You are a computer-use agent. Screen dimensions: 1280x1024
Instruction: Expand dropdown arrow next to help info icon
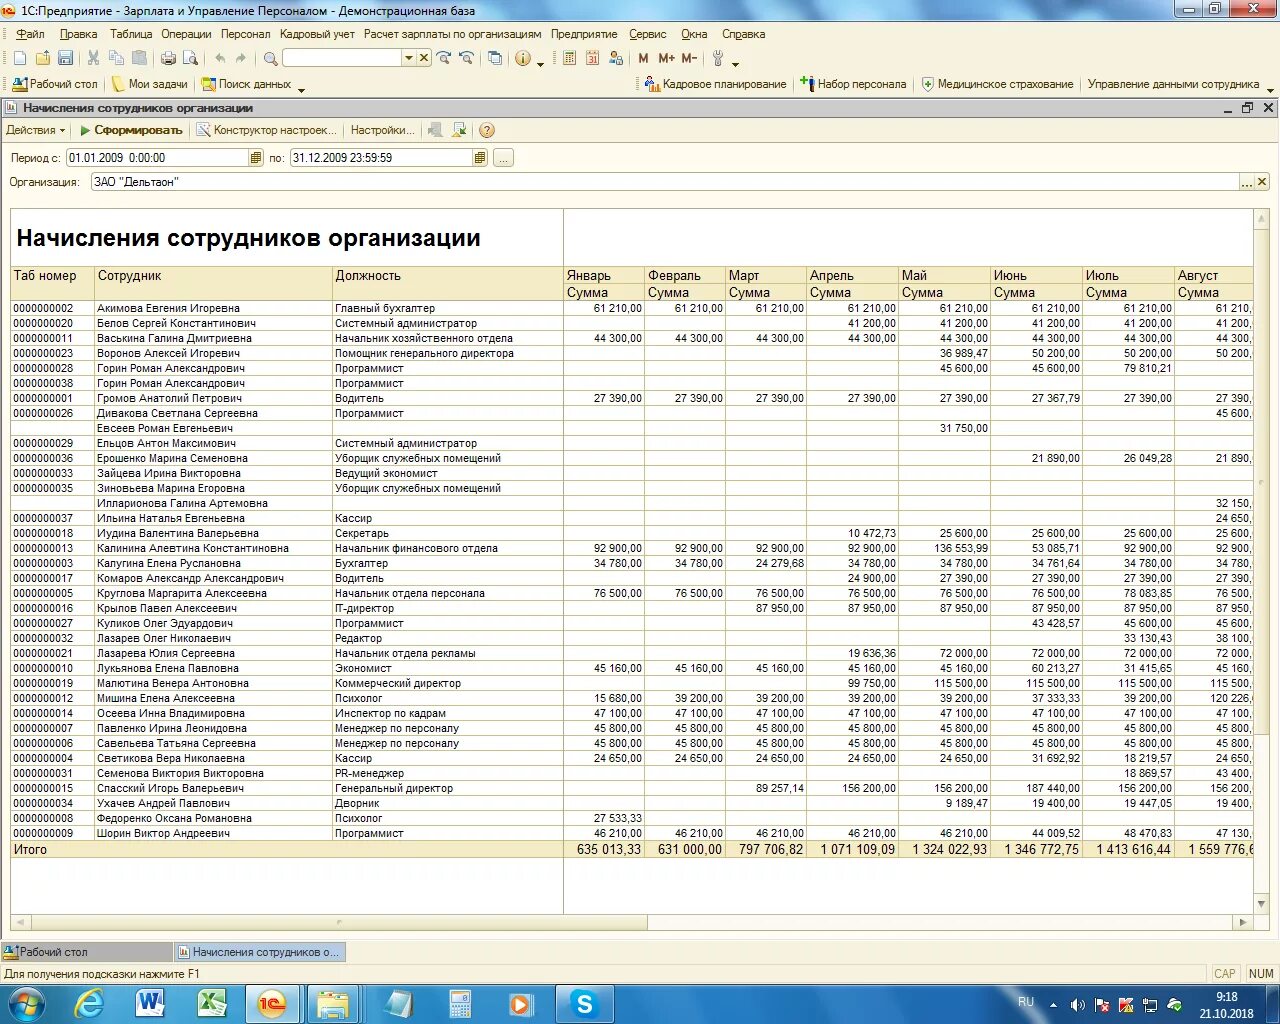click(541, 64)
